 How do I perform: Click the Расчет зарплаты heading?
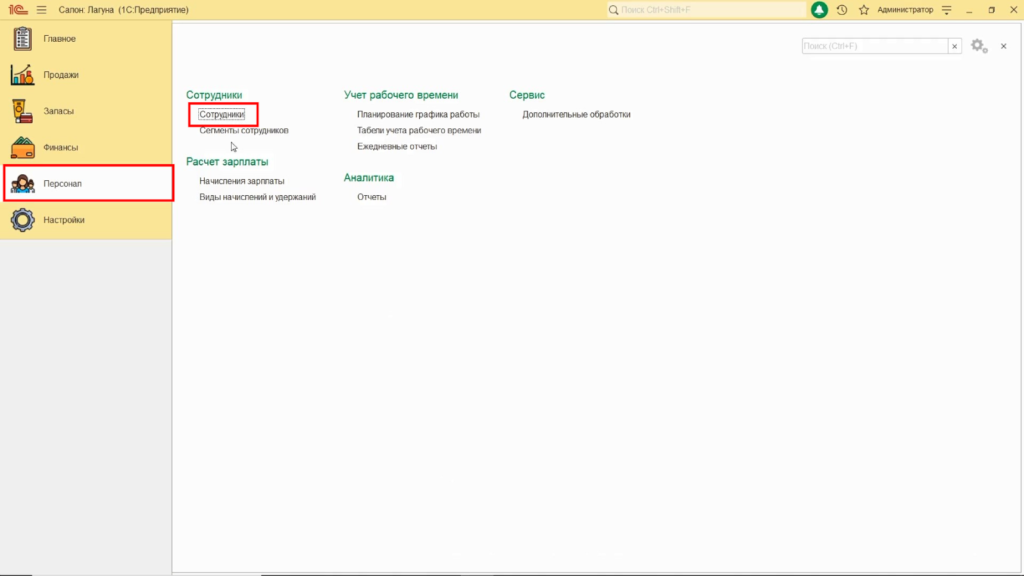pos(227,162)
